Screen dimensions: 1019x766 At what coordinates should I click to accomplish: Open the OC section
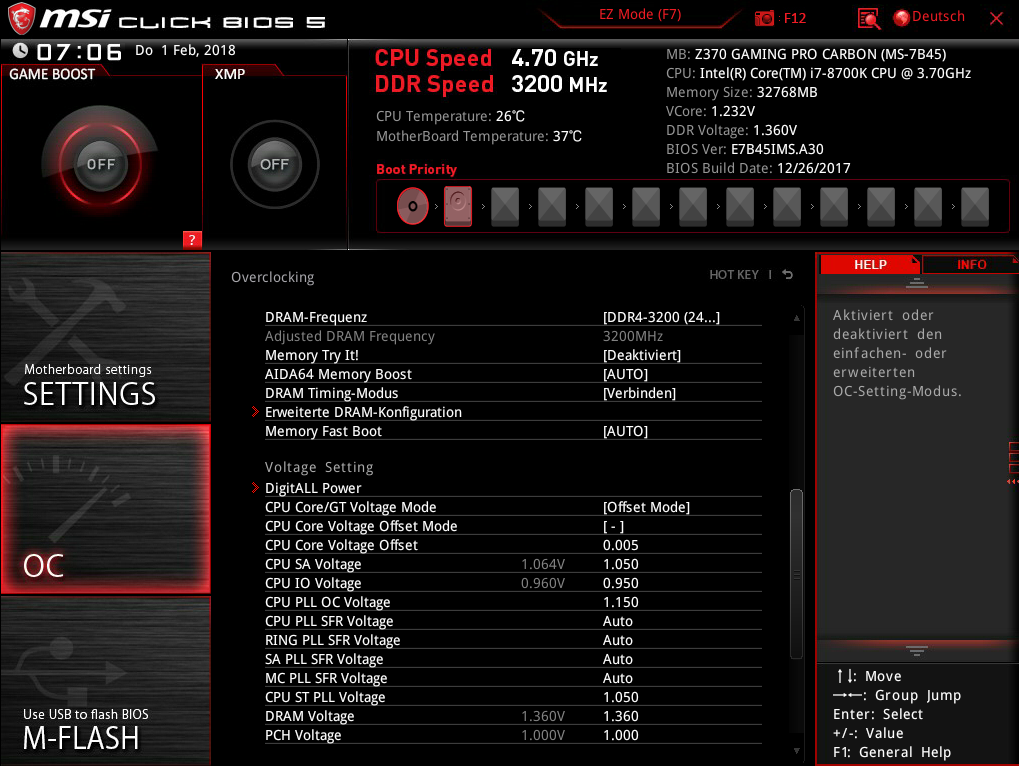click(x=106, y=509)
